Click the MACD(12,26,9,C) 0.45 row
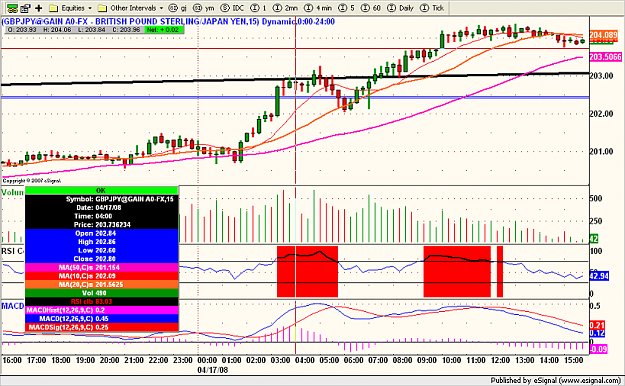 [x=102, y=319]
